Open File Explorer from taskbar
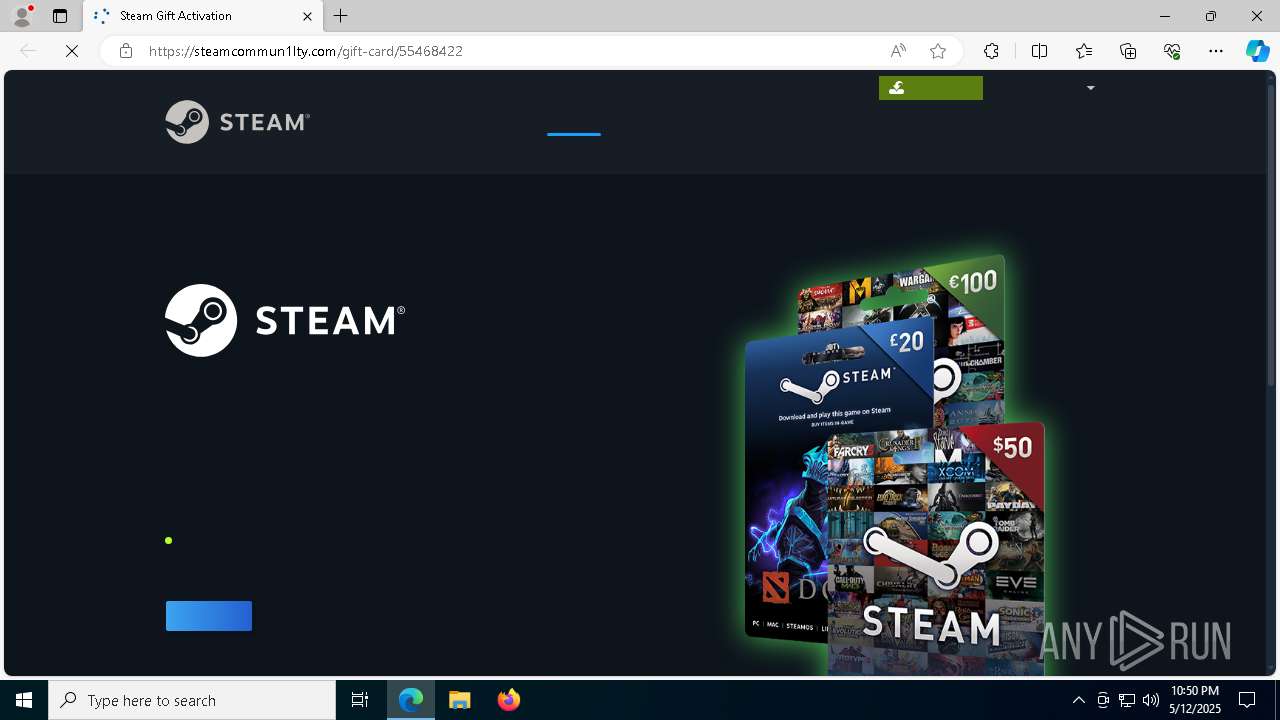1280x720 pixels. click(460, 700)
